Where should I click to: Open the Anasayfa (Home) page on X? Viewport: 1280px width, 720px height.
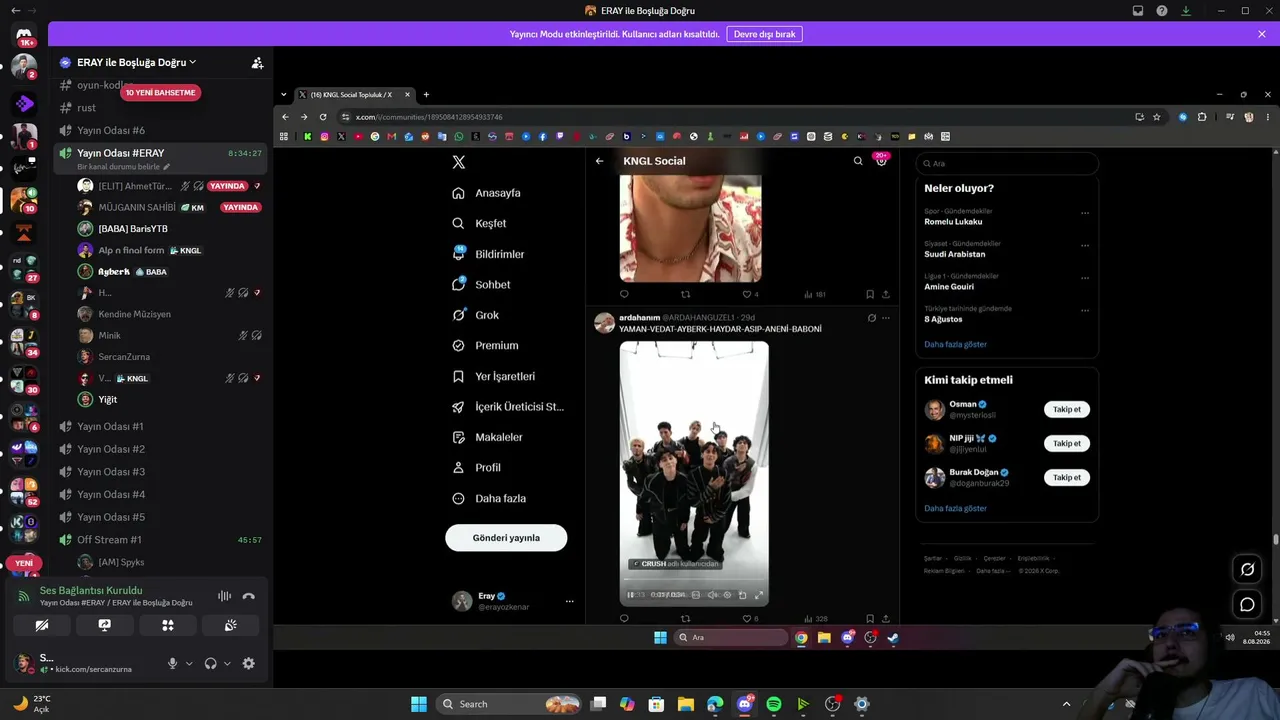pos(486,193)
